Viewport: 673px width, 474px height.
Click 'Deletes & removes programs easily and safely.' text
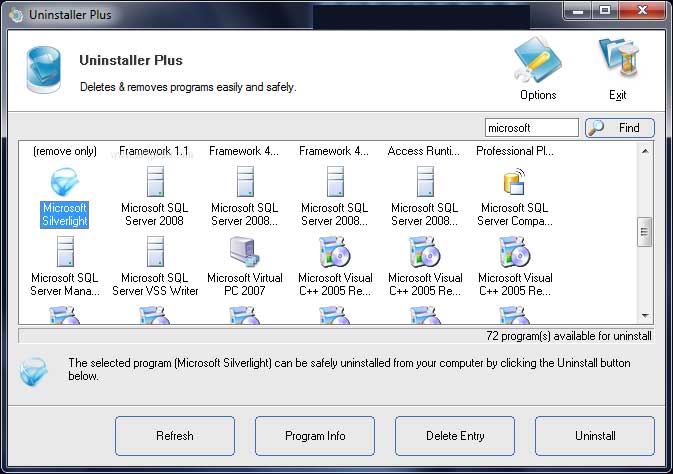(x=188, y=87)
